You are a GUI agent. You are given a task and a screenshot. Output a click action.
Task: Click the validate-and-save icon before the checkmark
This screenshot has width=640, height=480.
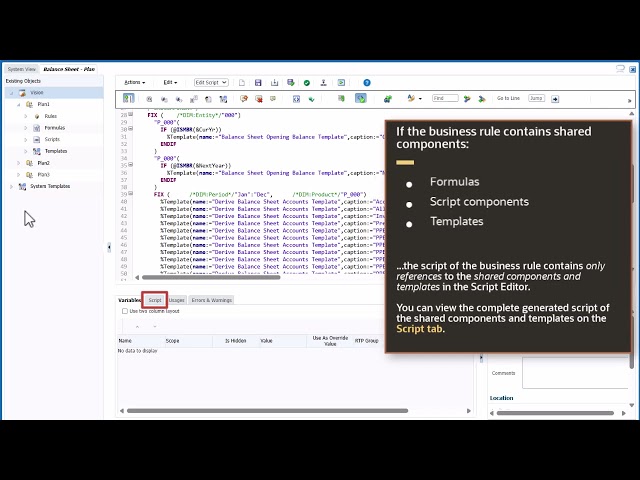pyautogui.click(x=291, y=82)
